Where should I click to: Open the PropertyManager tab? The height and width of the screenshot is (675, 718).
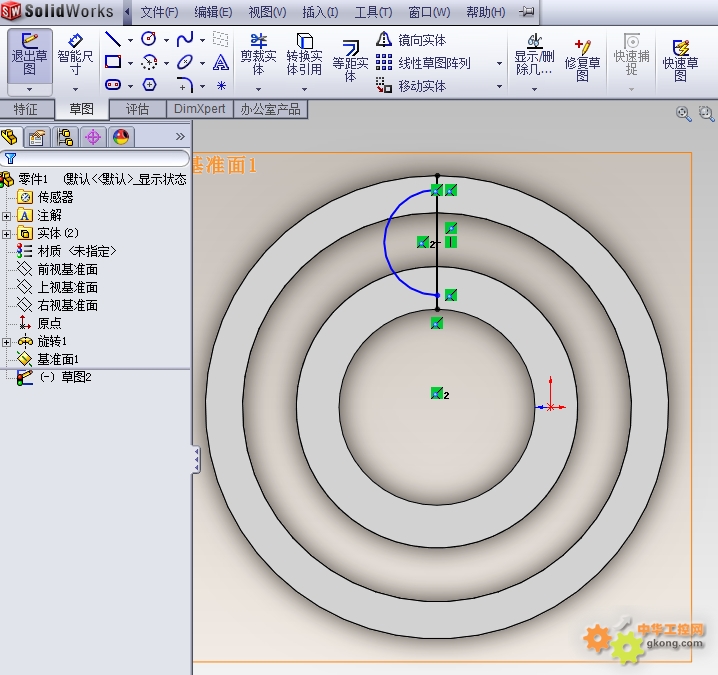(x=37, y=137)
